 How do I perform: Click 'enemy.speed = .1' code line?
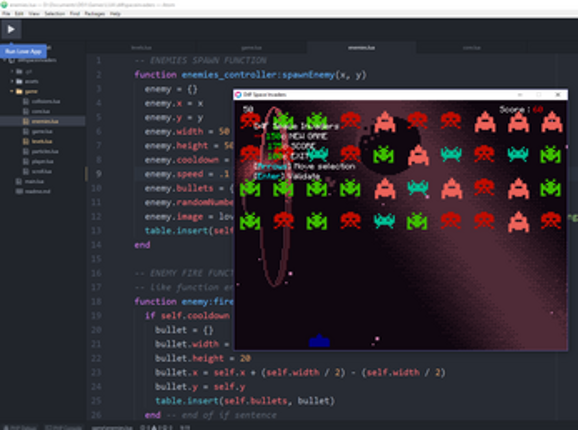(187, 174)
